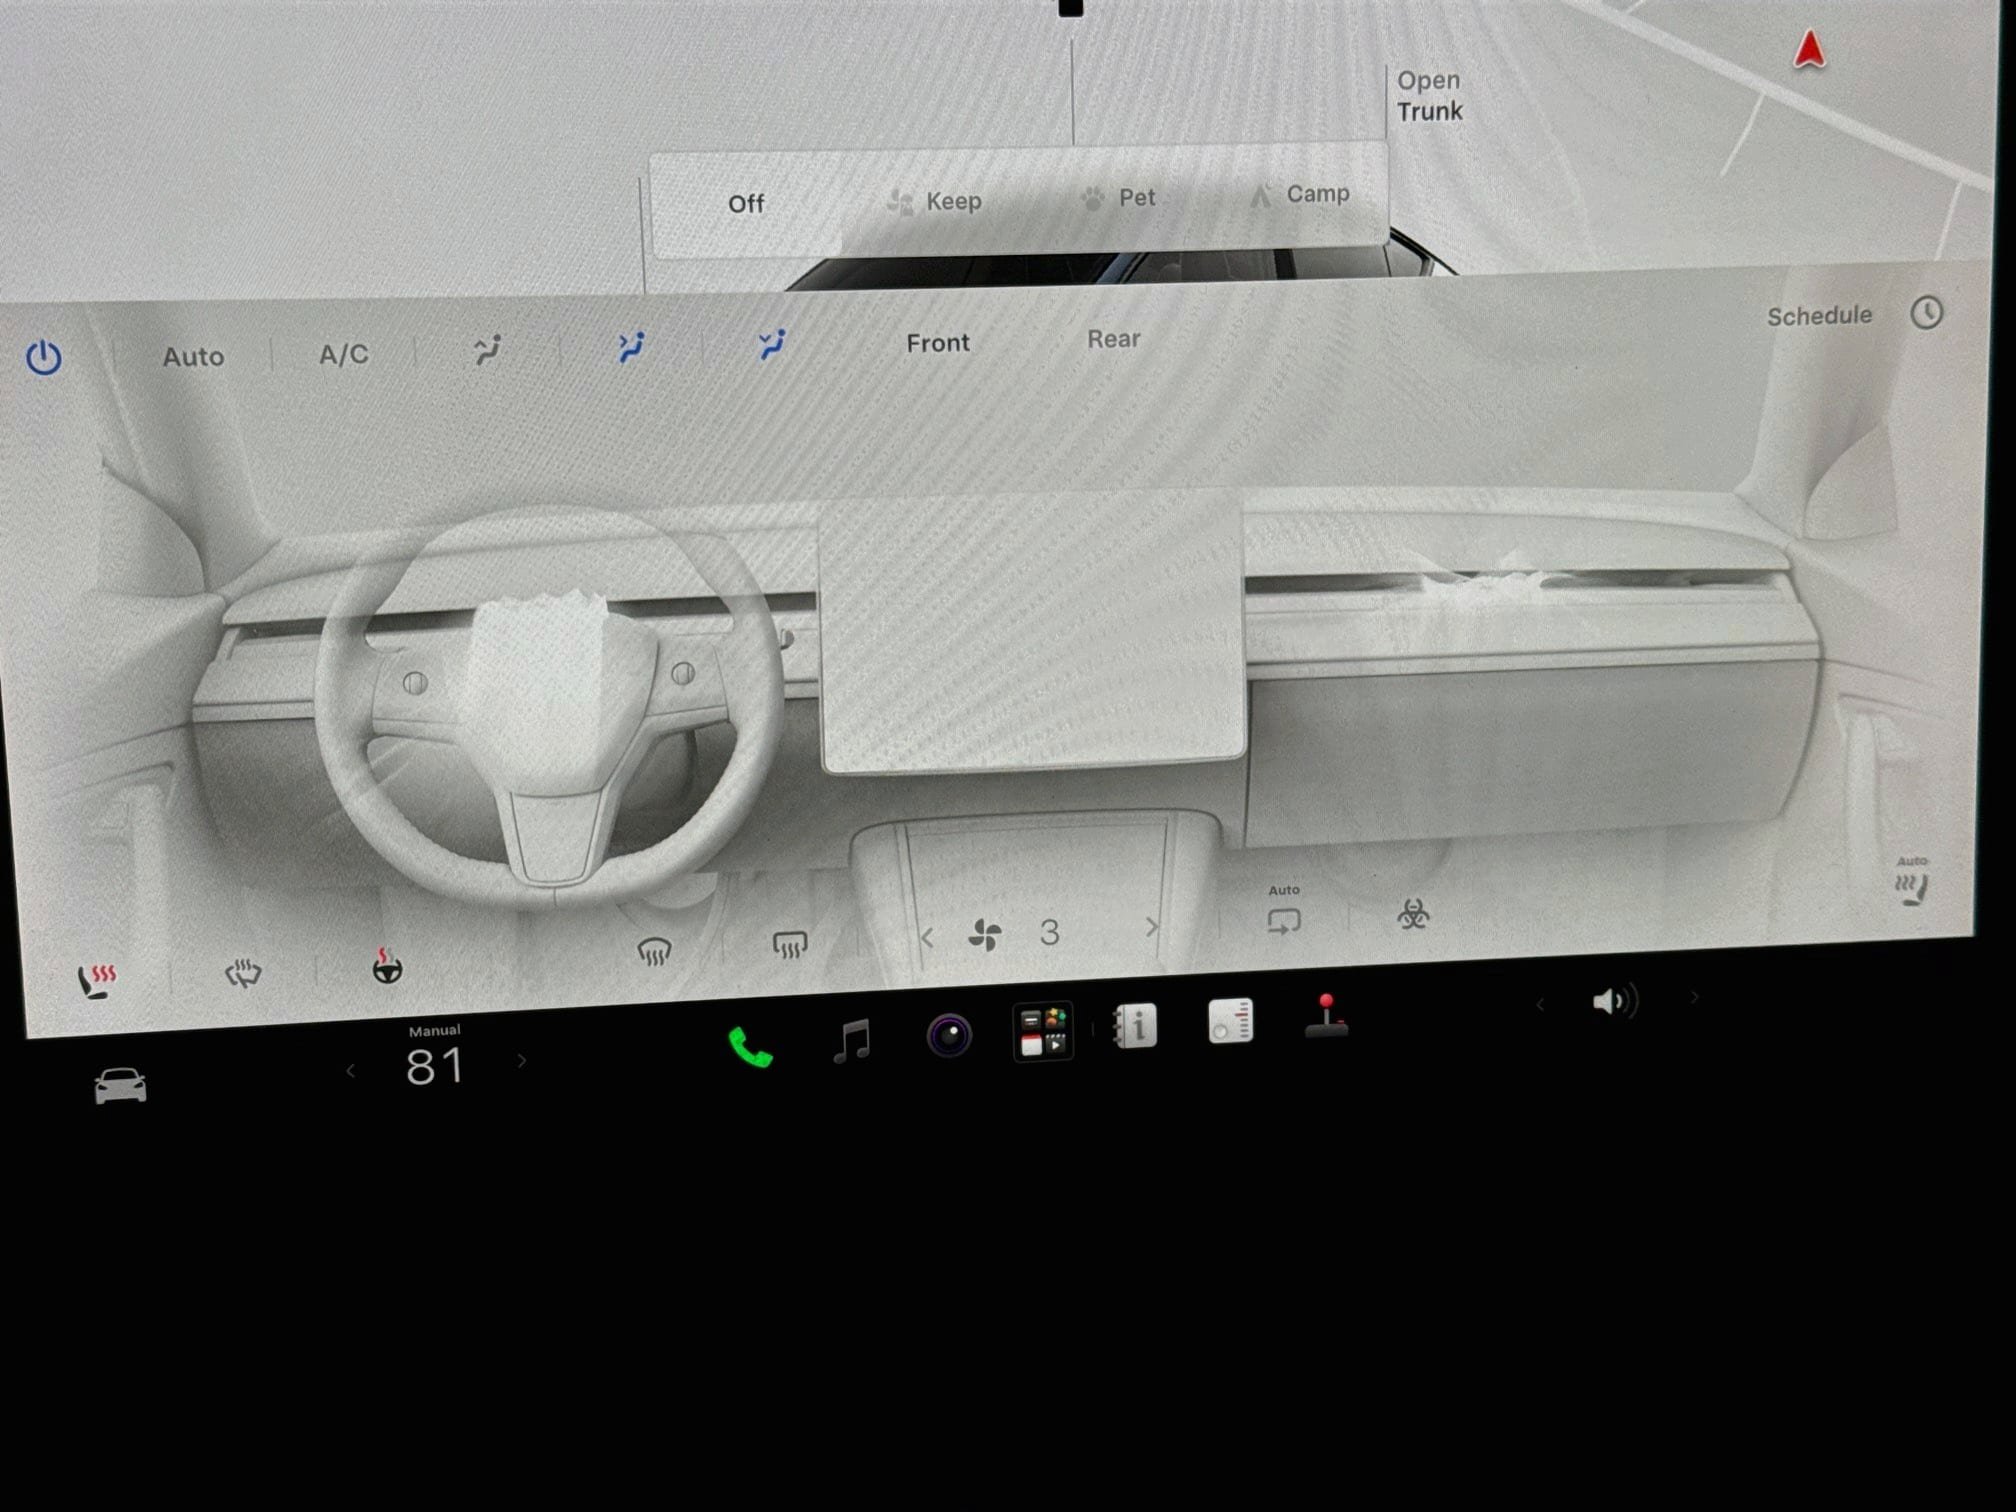Open car controls from the car icon
The width and height of the screenshot is (2016, 1512).
(120, 1086)
